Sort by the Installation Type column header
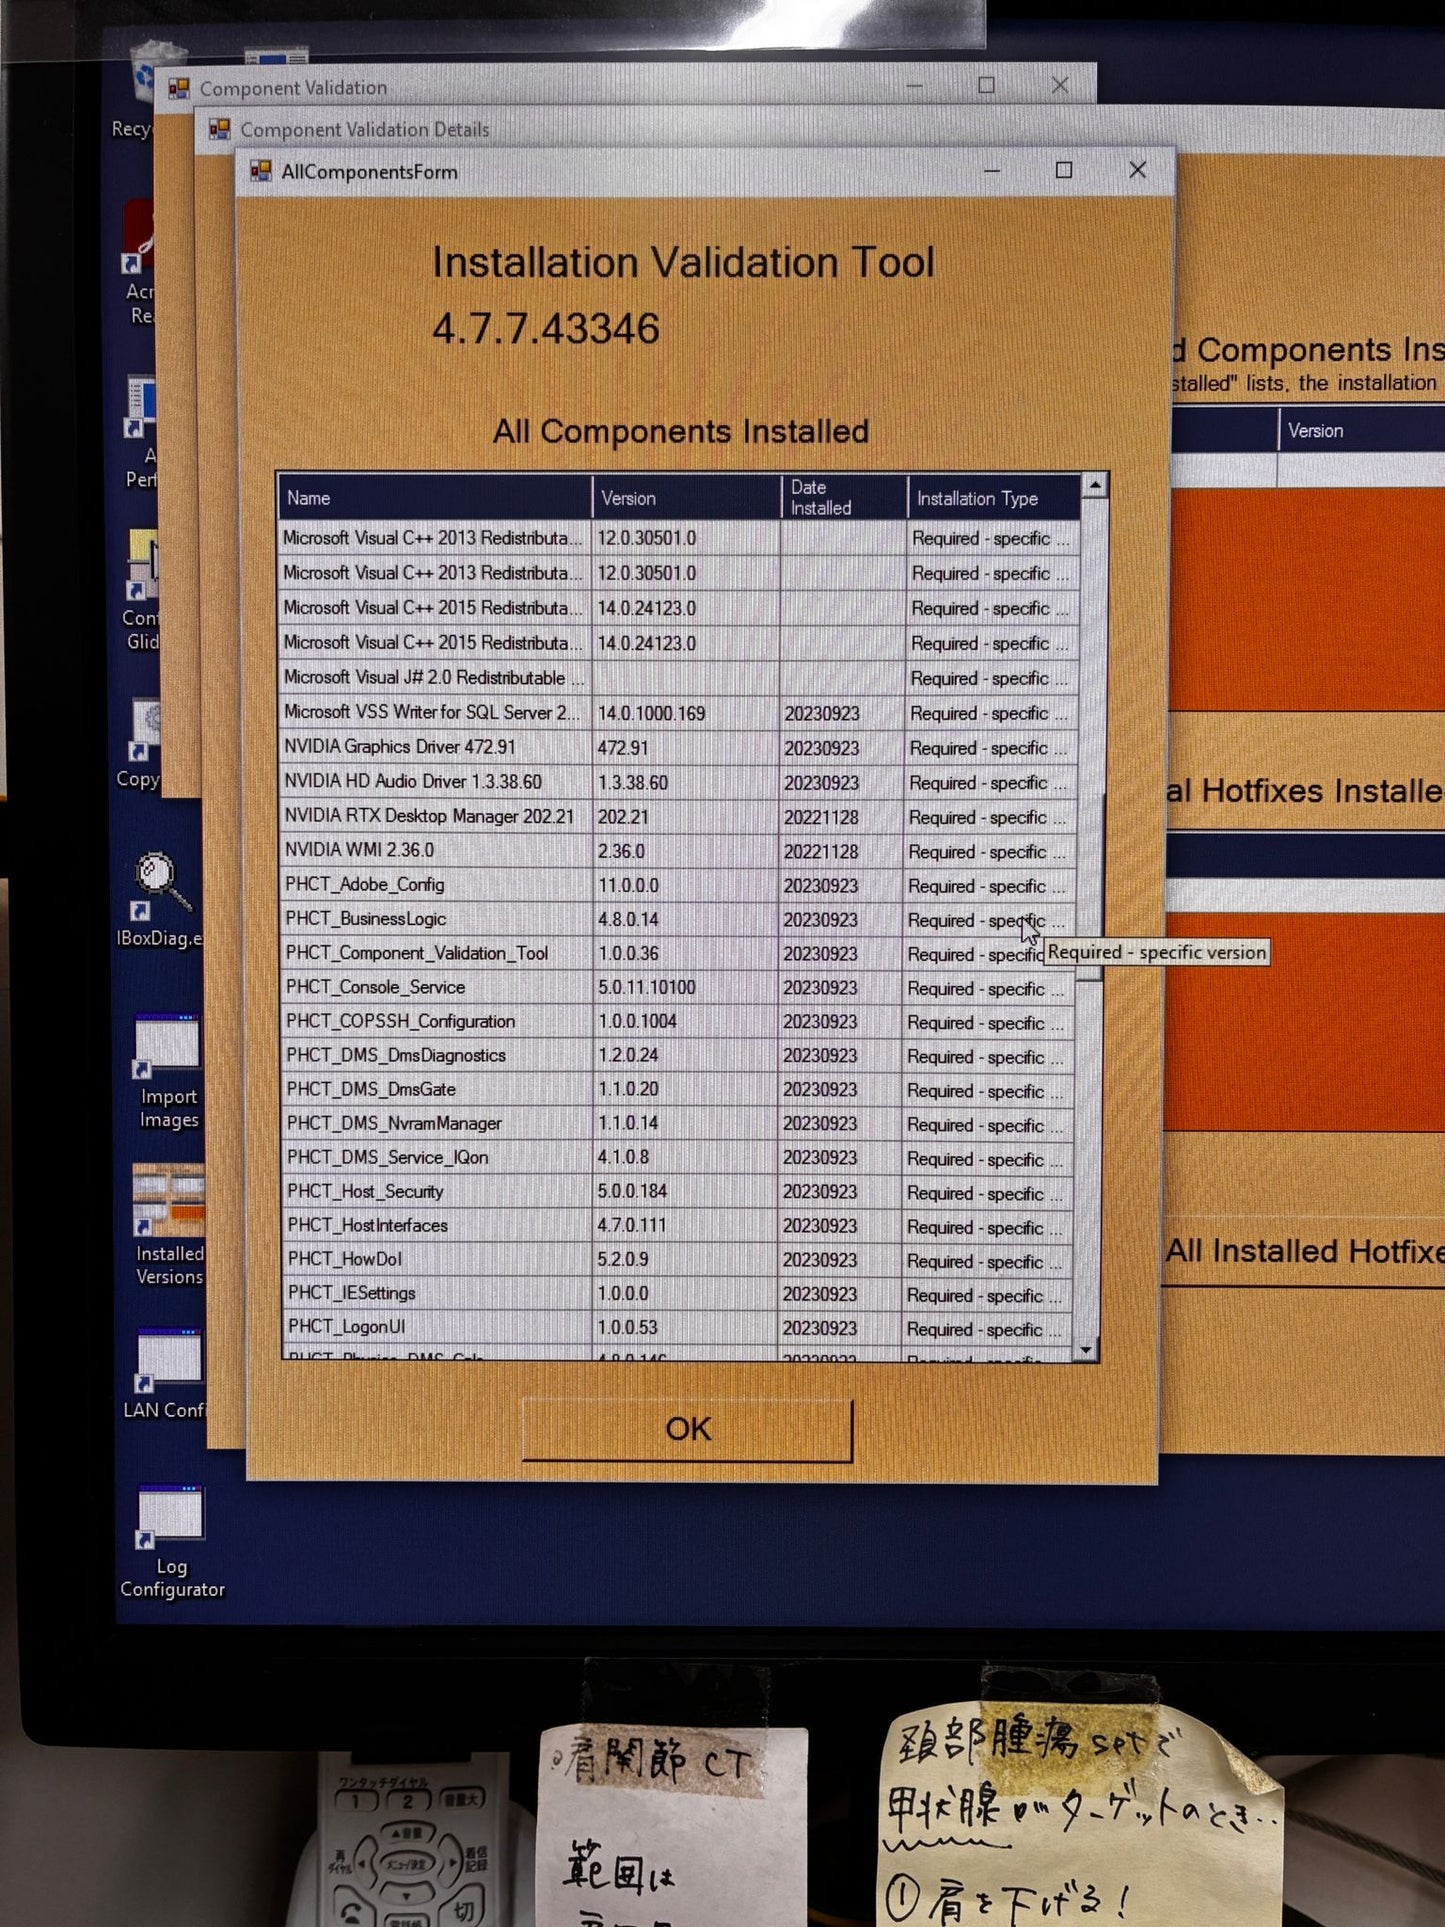The width and height of the screenshot is (1445, 1927). click(993, 498)
